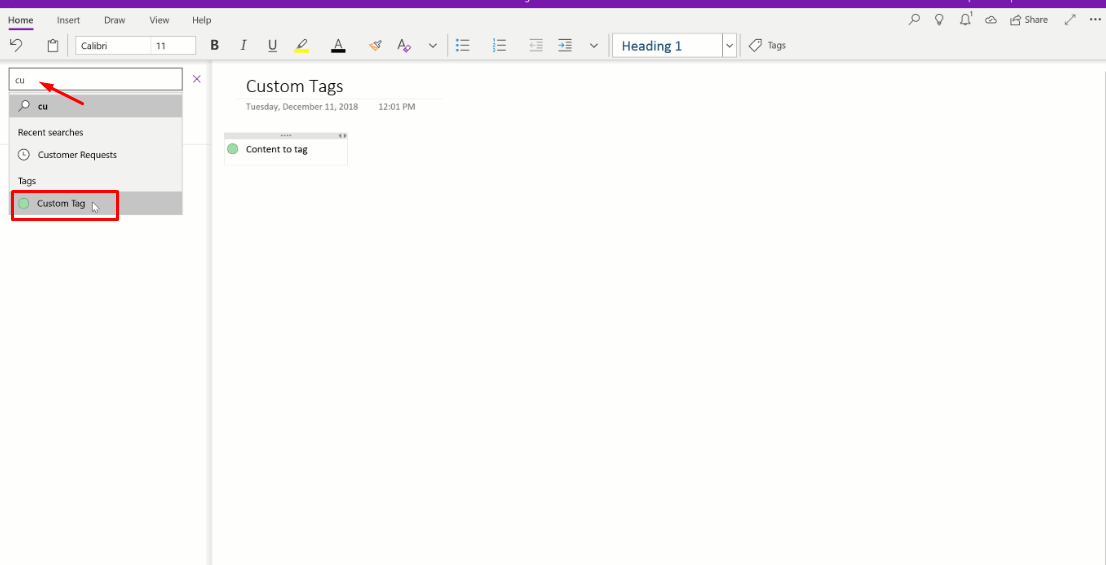Click the lightbulb Tell Me icon
The height and width of the screenshot is (565, 1106).
point(939,20)
